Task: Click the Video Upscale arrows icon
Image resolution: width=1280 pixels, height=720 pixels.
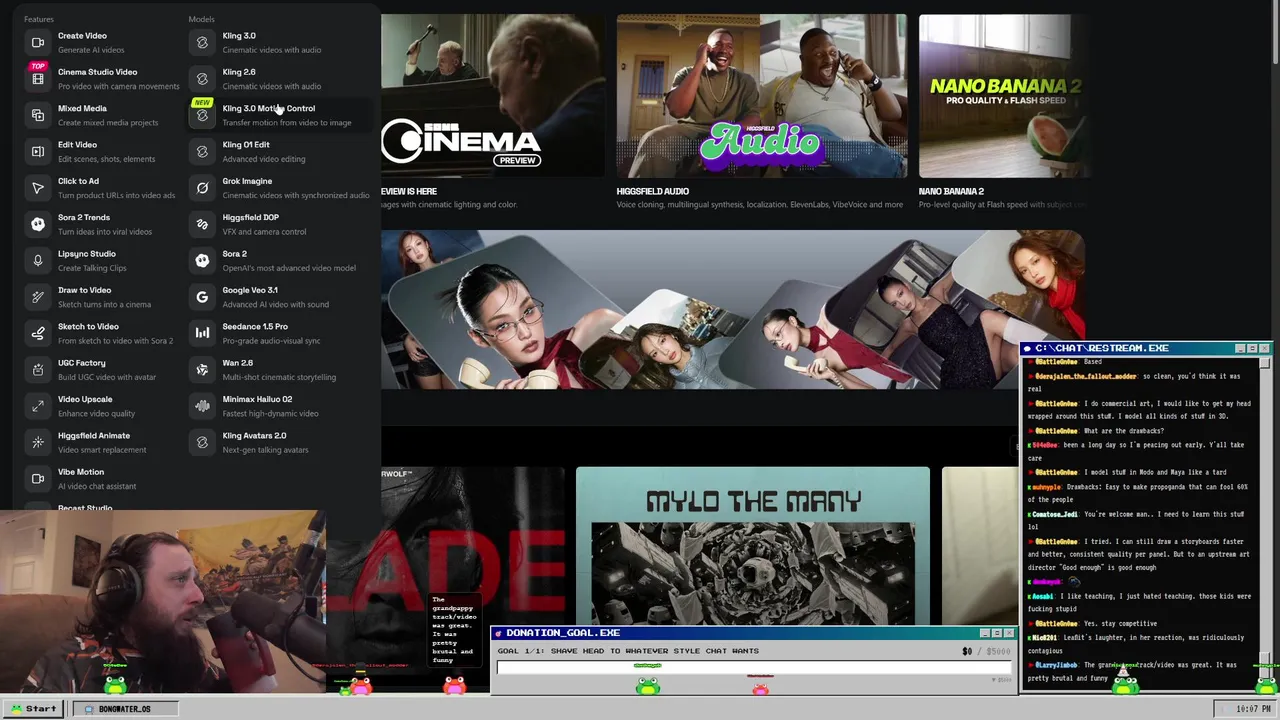Action: 38,406
